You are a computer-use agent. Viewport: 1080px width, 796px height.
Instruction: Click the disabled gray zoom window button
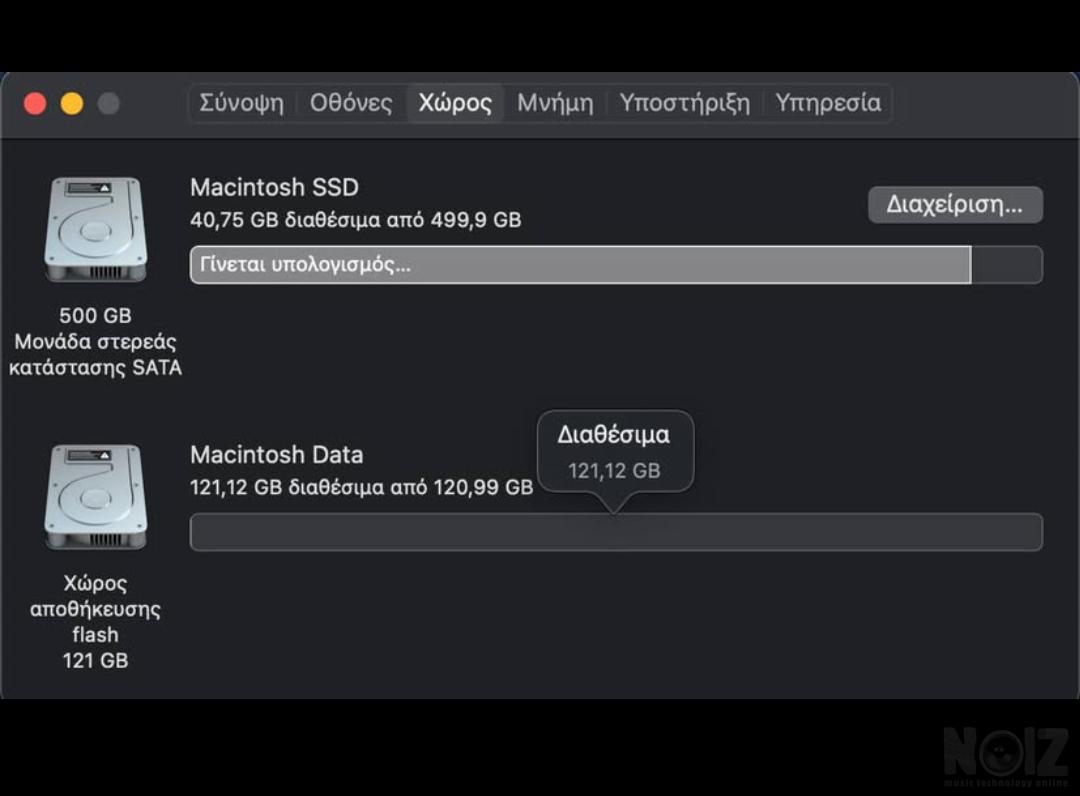pos(108,103)
